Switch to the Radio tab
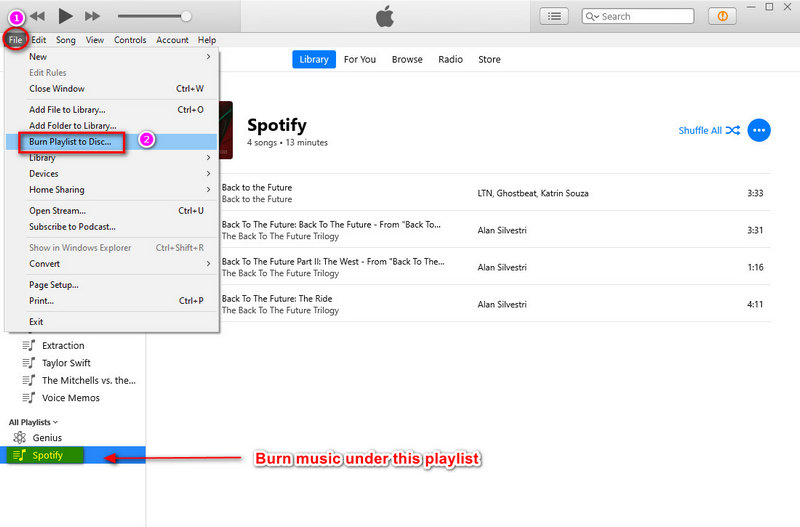Viewport: 800px width, 527px height. pos(451,59)
